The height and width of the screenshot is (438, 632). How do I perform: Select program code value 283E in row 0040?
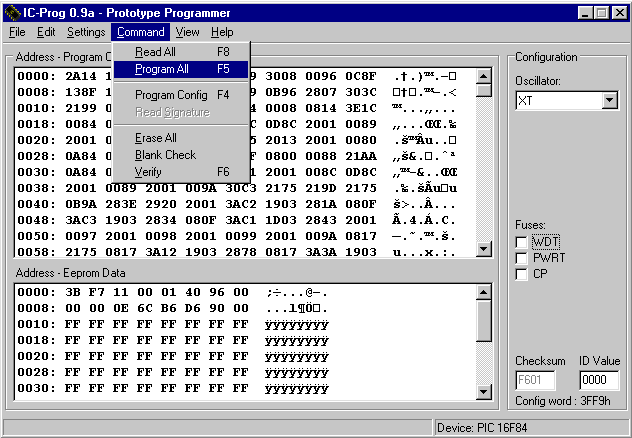[x=121, y=204]
